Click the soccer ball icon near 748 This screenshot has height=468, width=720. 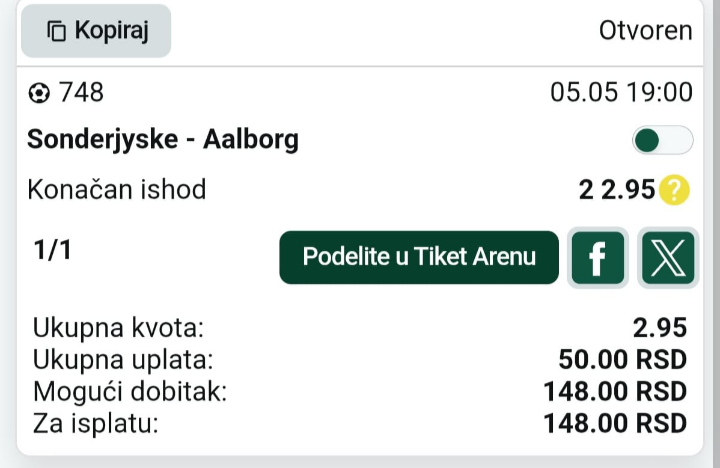39,93
